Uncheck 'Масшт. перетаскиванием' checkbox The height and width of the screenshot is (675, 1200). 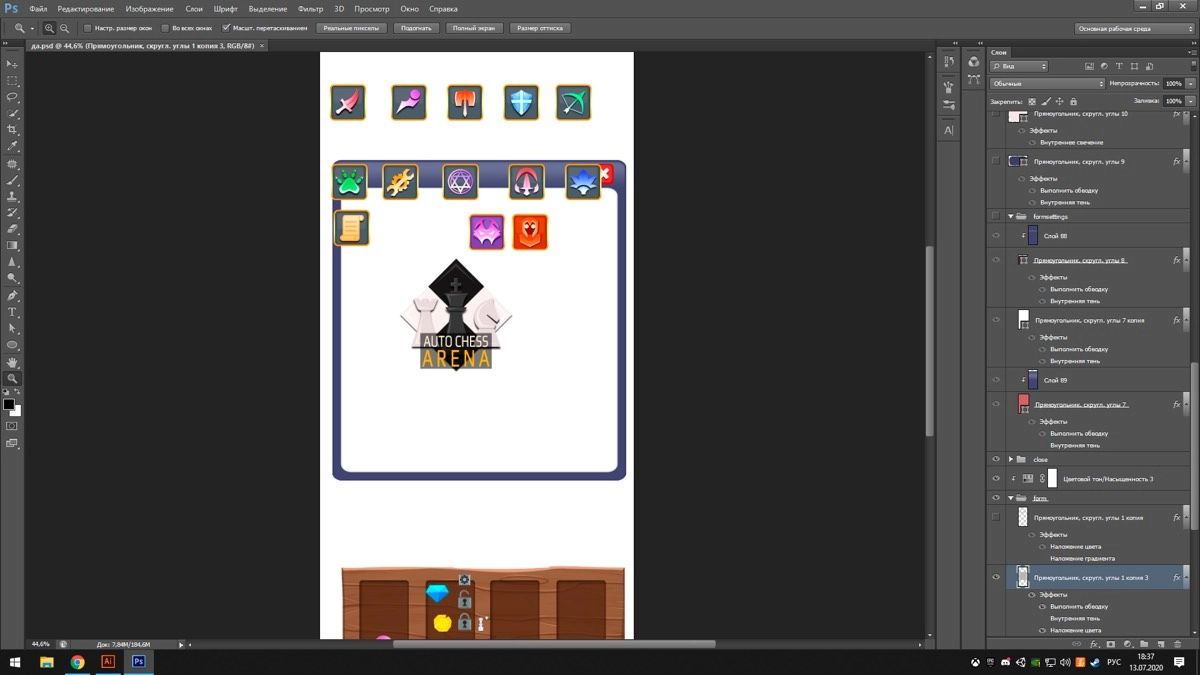226,28
